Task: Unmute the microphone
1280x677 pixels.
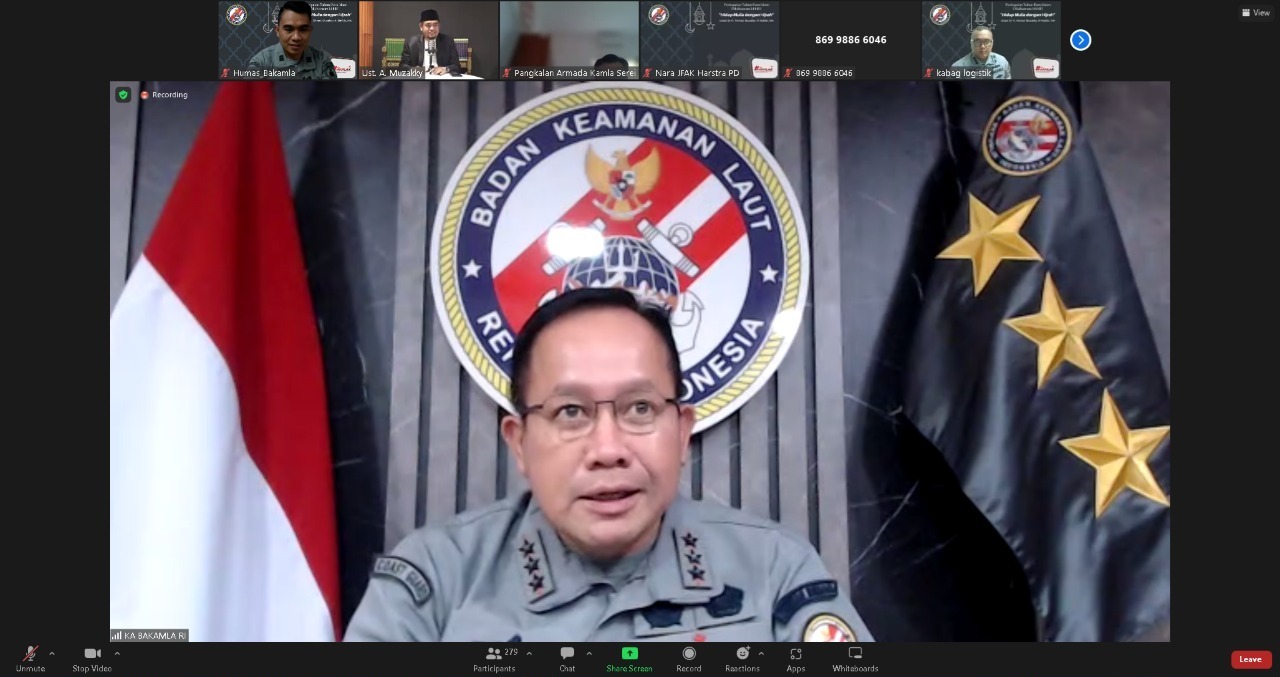Action: [30, 658]
